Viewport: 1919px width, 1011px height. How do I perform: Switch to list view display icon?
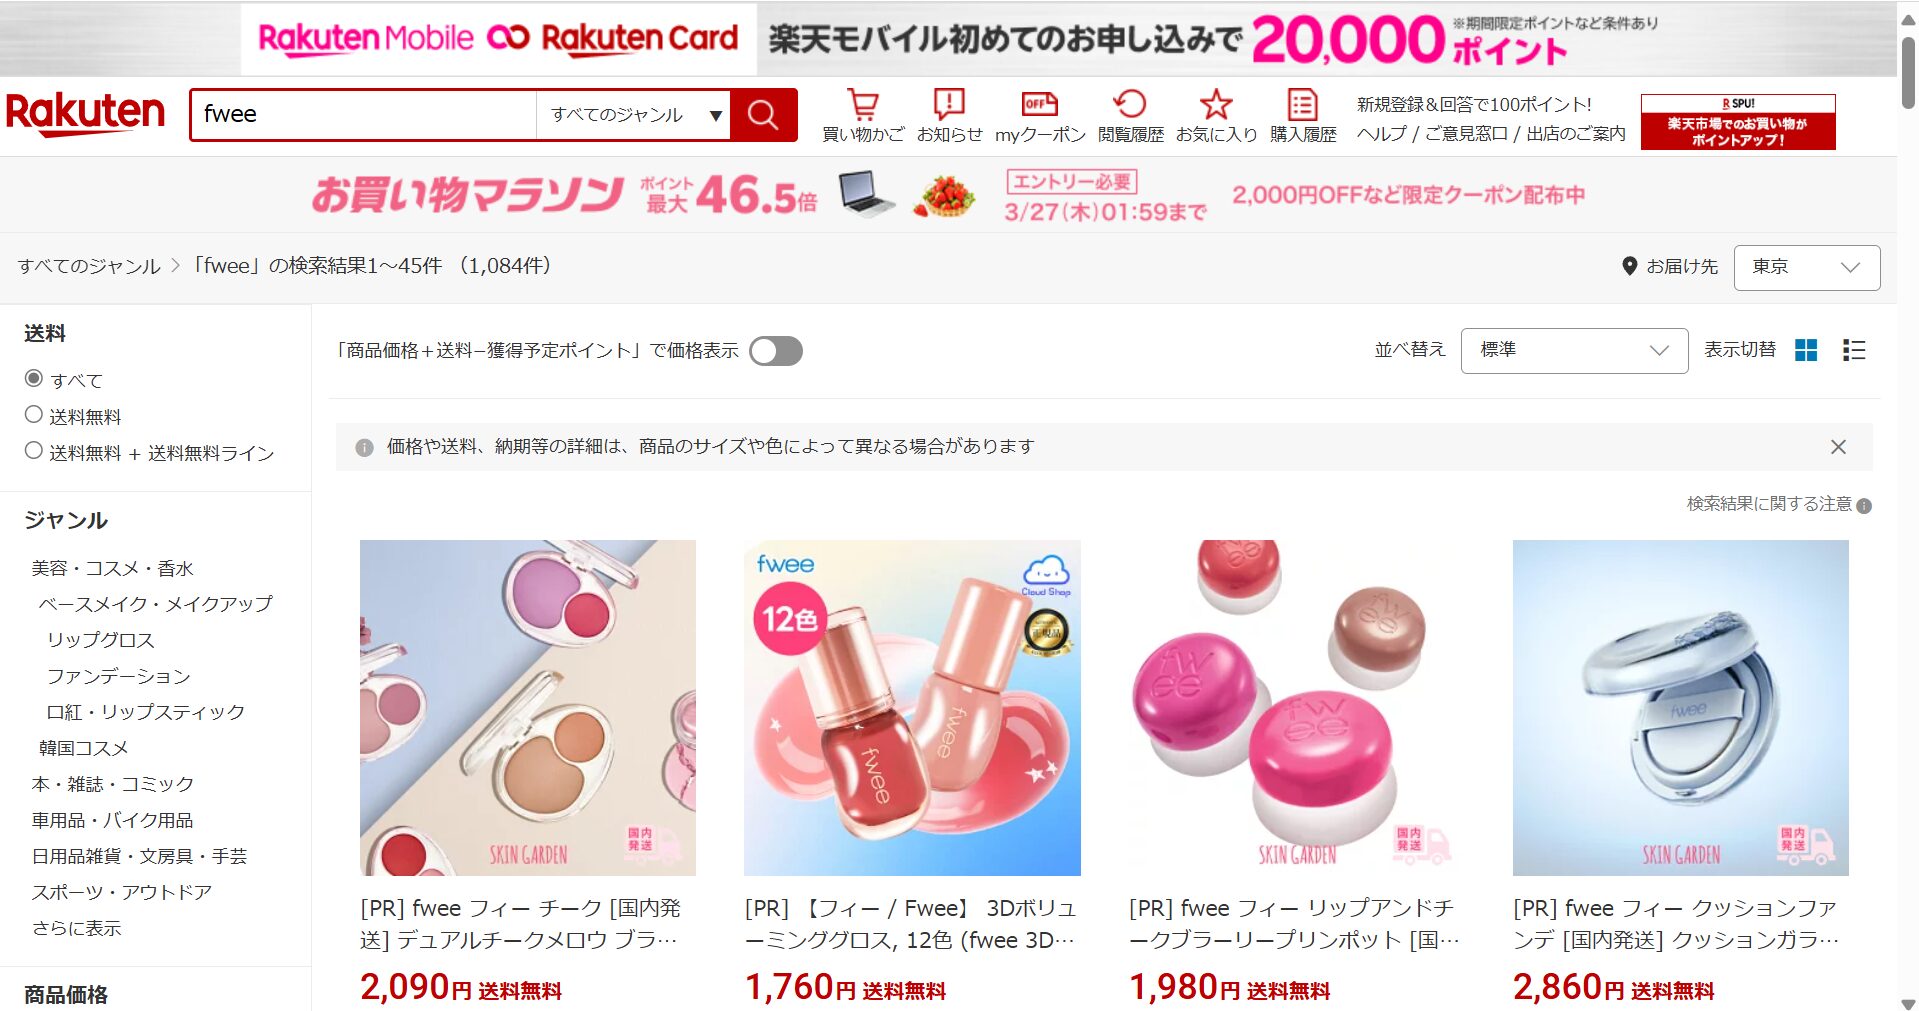pyautogui.click(x=1854, y=350)
